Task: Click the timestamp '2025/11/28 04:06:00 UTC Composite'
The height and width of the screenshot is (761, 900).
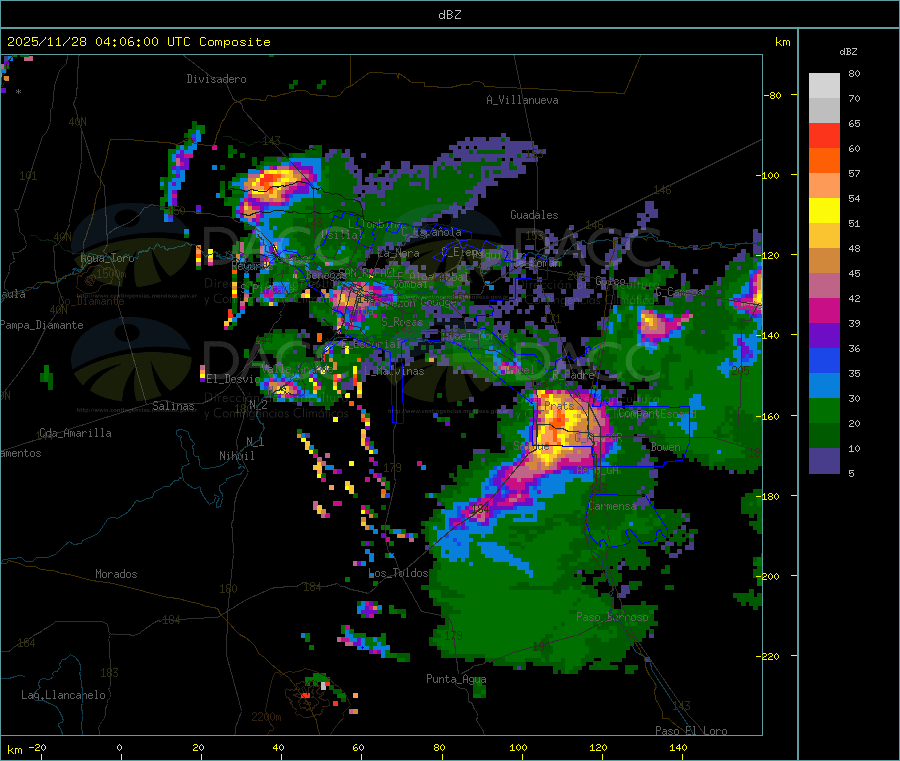Action: [x=138, y=42]
